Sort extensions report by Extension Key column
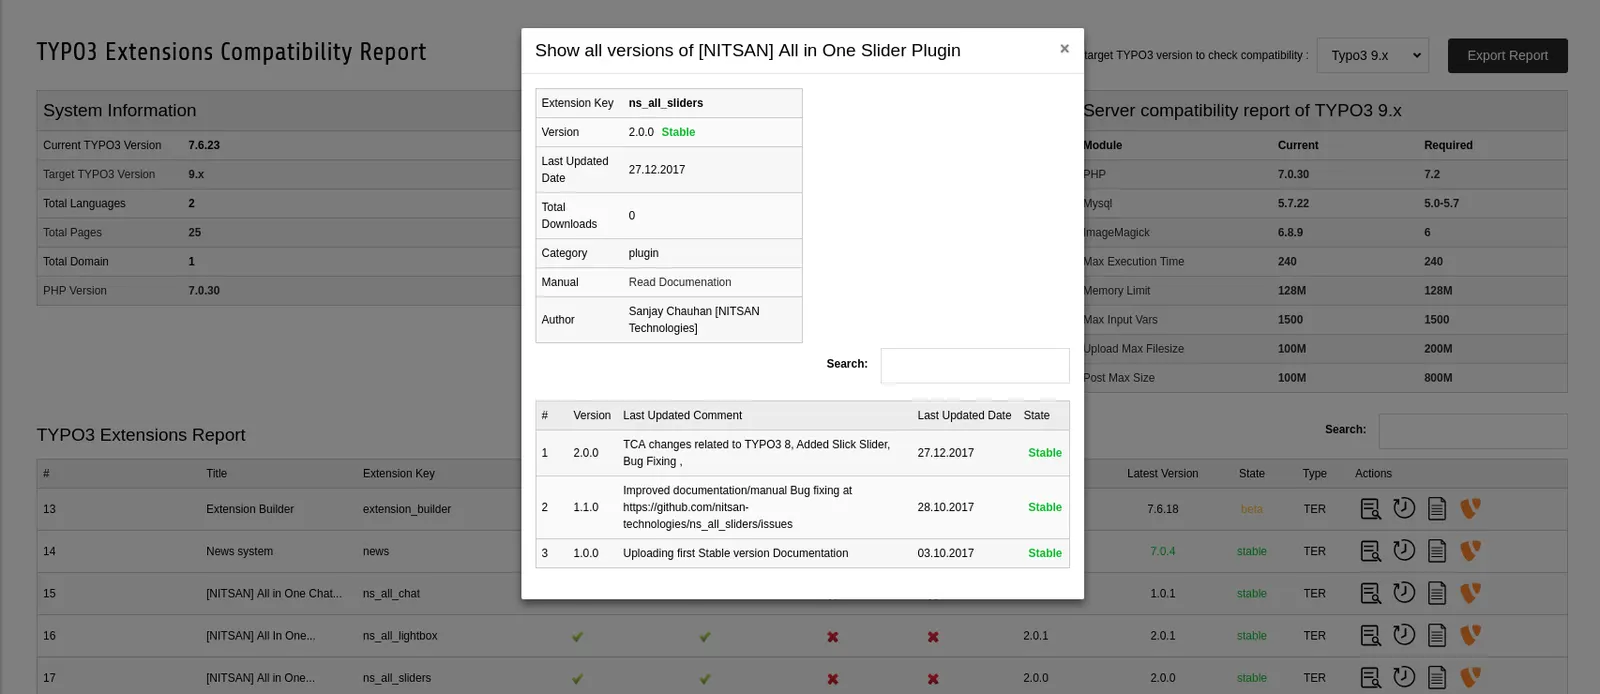The image size is (1600, 694). tap(398, 473)
